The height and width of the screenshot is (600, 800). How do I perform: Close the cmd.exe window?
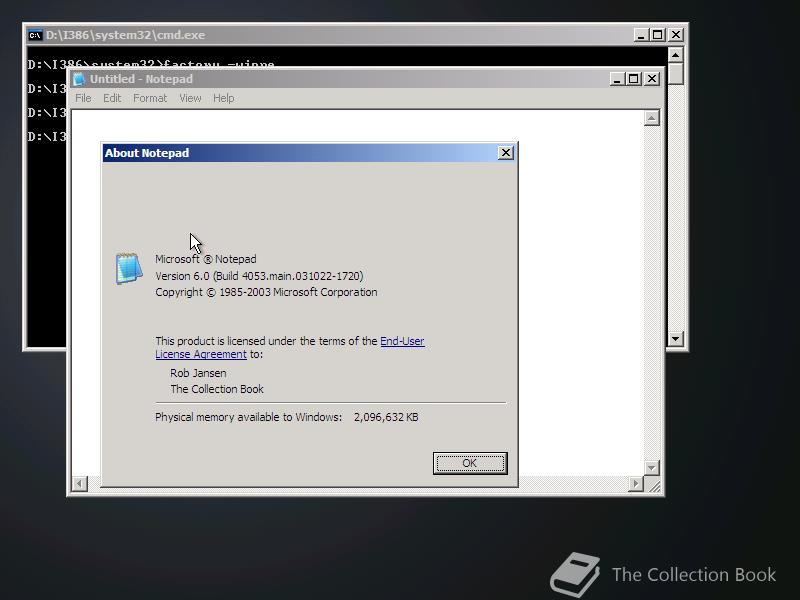point(676,35)
